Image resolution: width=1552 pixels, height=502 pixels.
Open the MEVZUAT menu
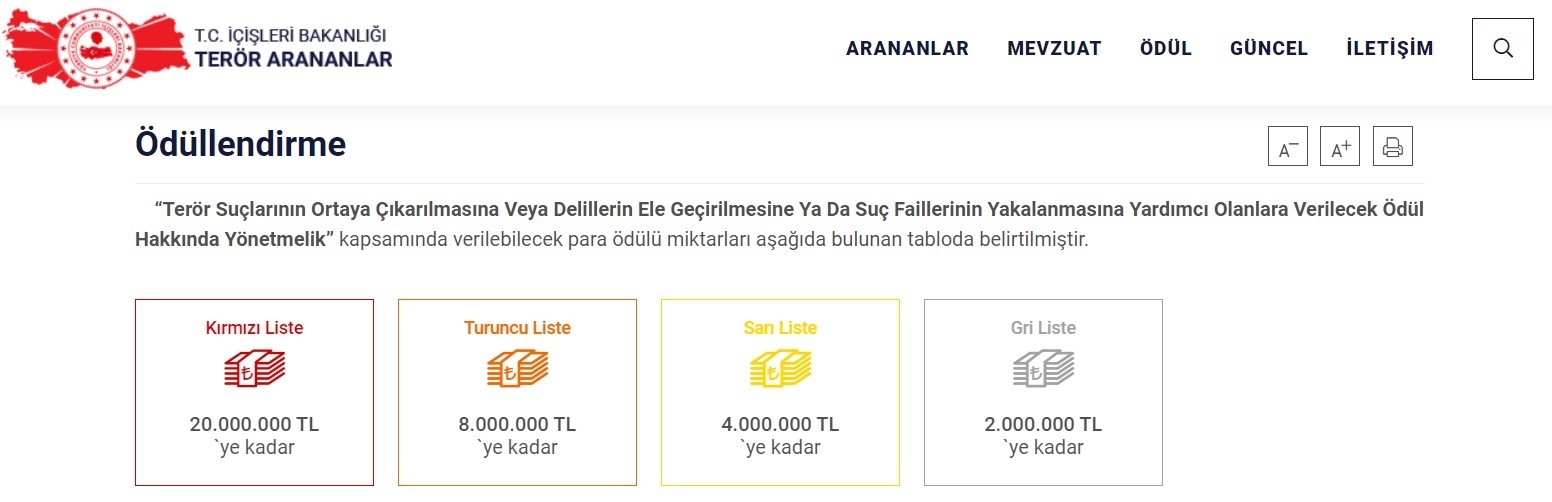tap(1054, 49)
